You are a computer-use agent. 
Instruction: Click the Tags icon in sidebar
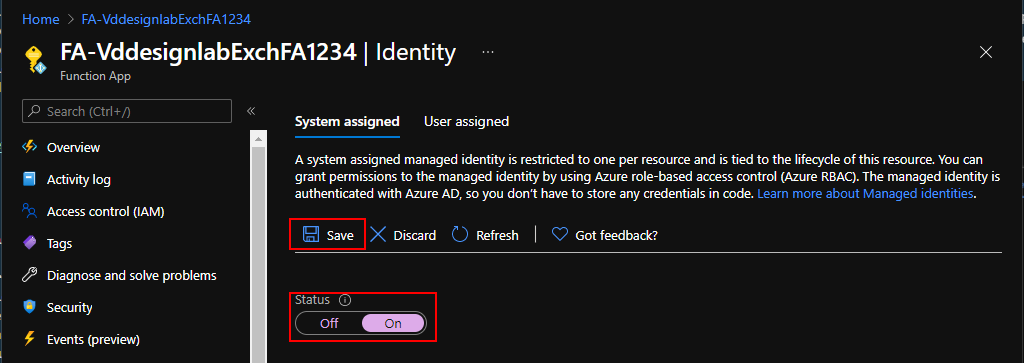[29, 243]
